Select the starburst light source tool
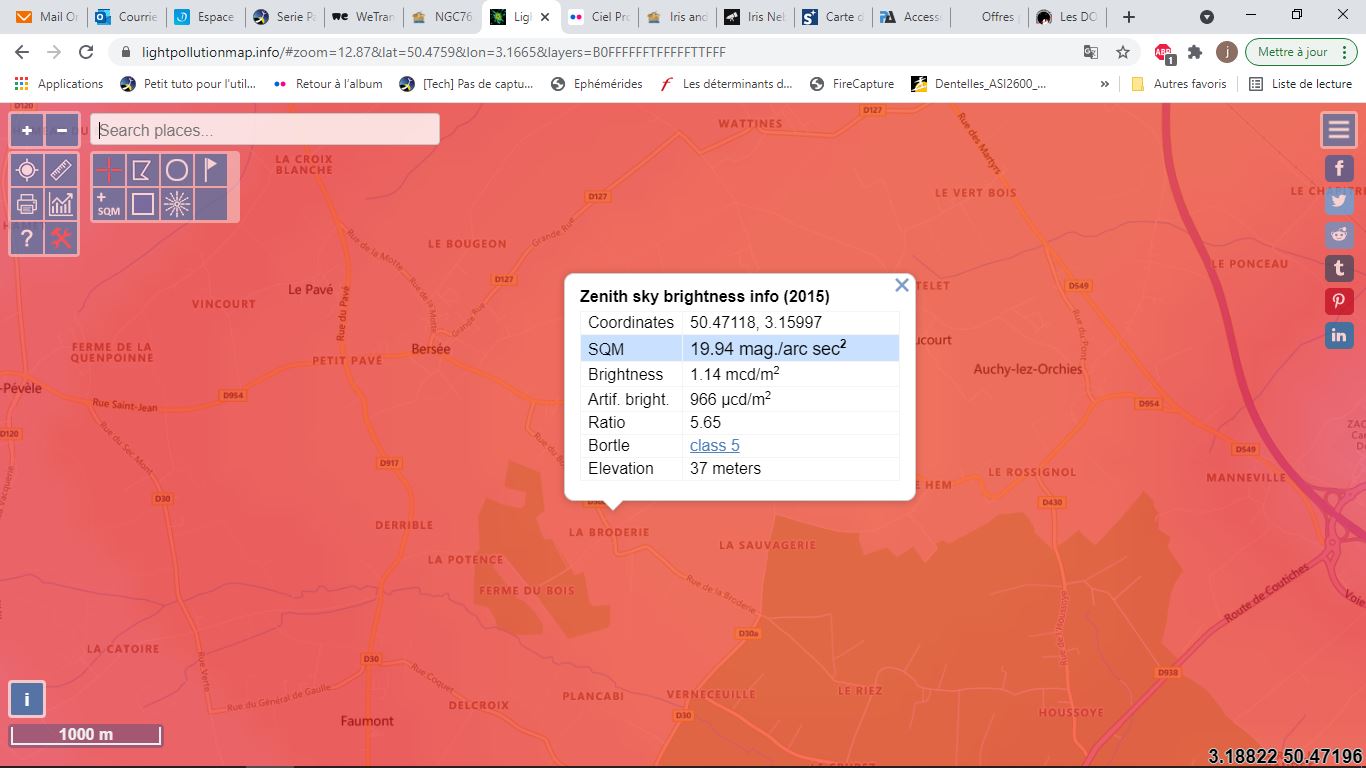This screenshot has height=768, width=1366. coord(177,204)
